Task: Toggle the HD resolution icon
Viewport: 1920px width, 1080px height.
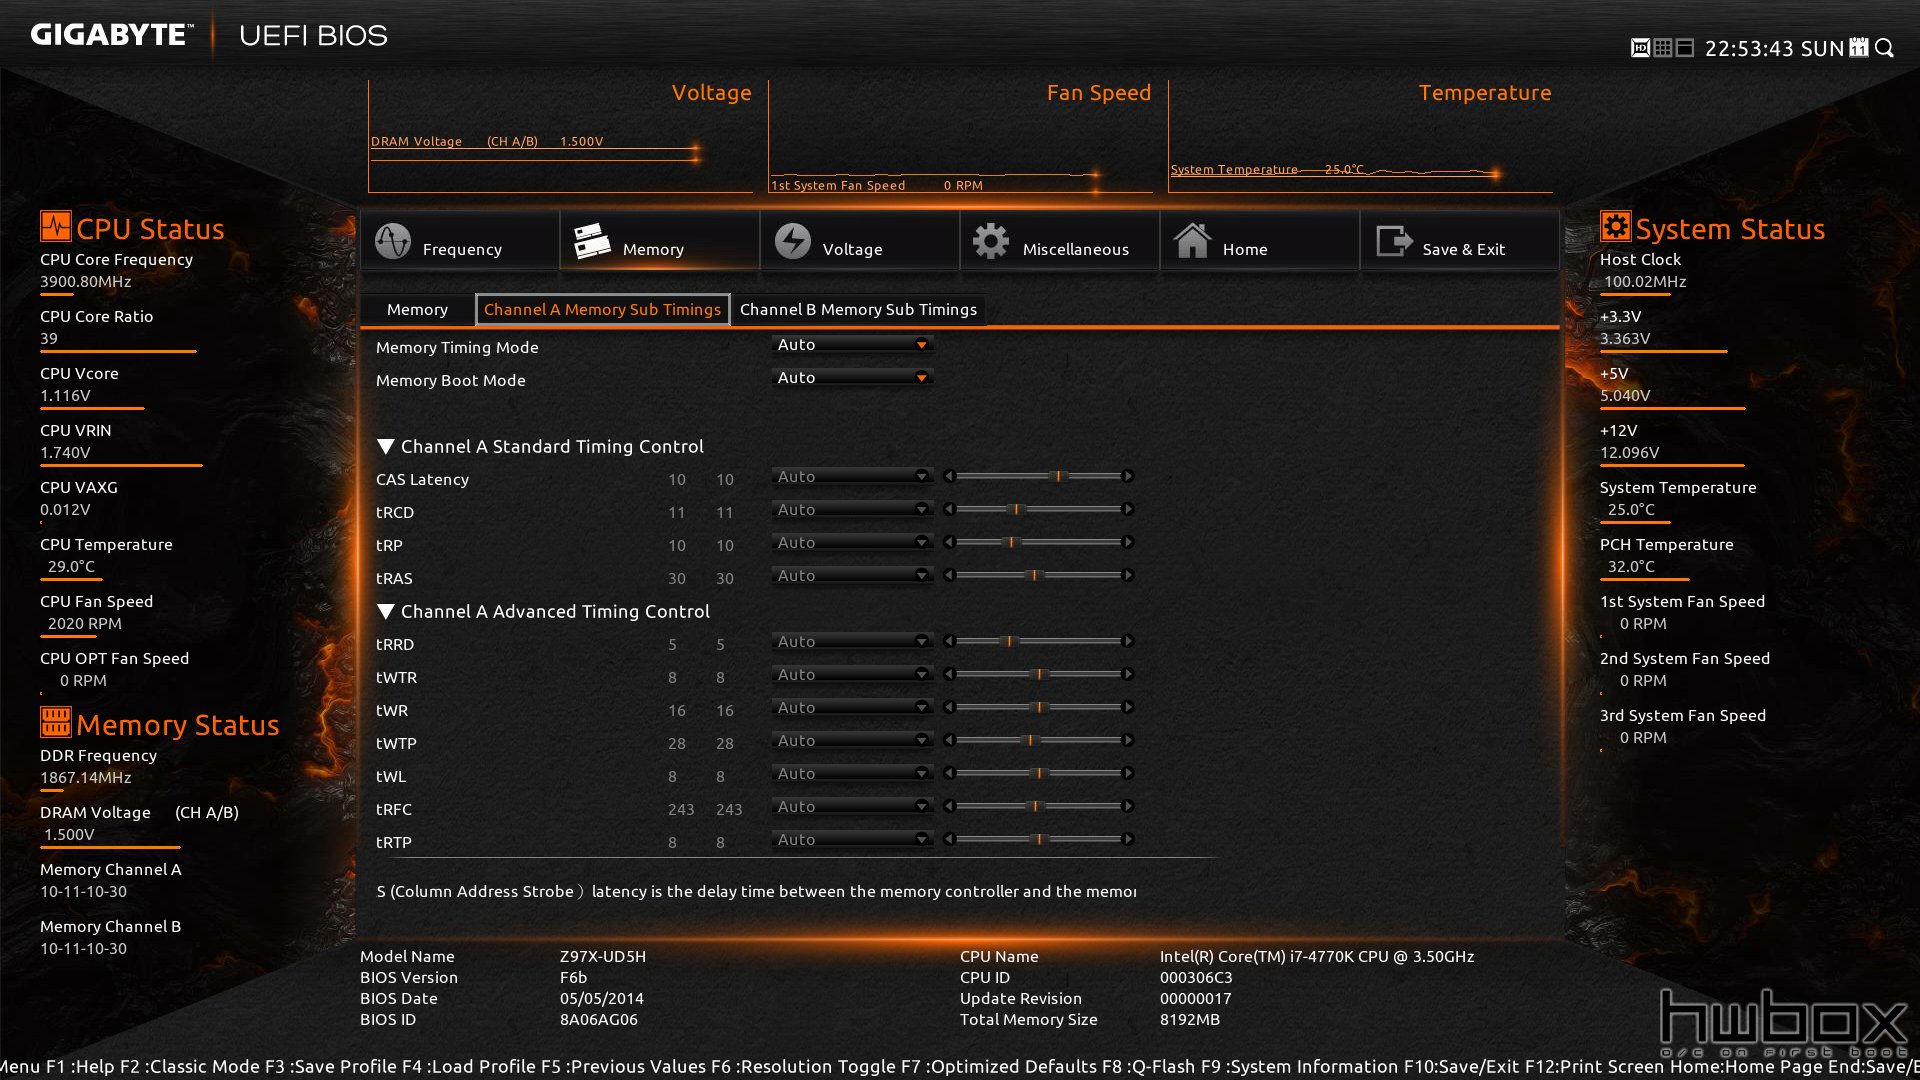Action: pyautogui.click(x=1640, y=48)
